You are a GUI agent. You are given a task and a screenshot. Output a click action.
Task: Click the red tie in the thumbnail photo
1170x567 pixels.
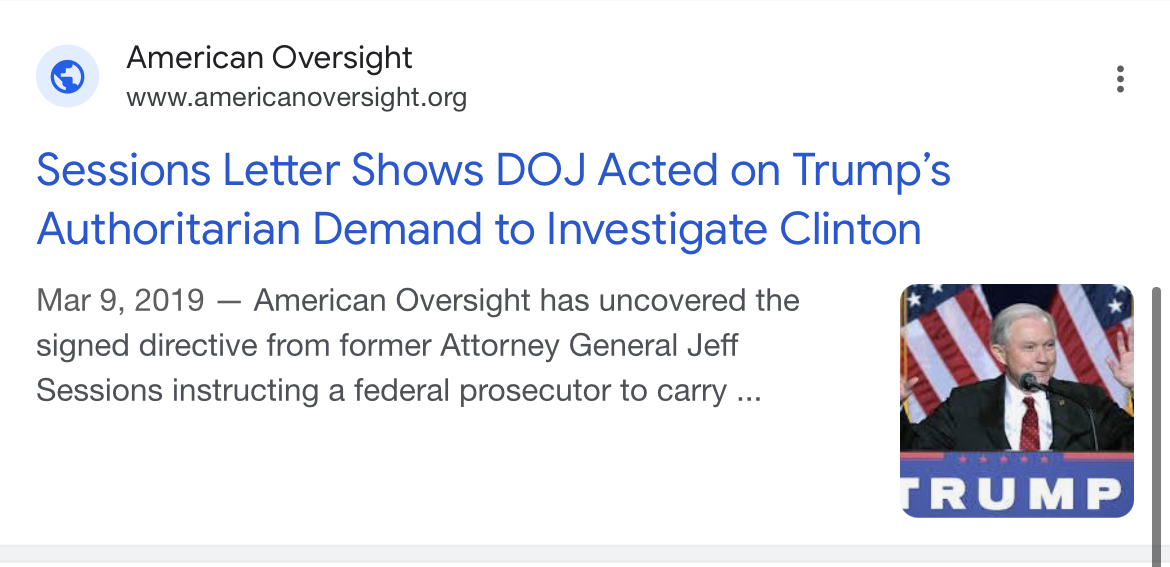coord(1030,423)
